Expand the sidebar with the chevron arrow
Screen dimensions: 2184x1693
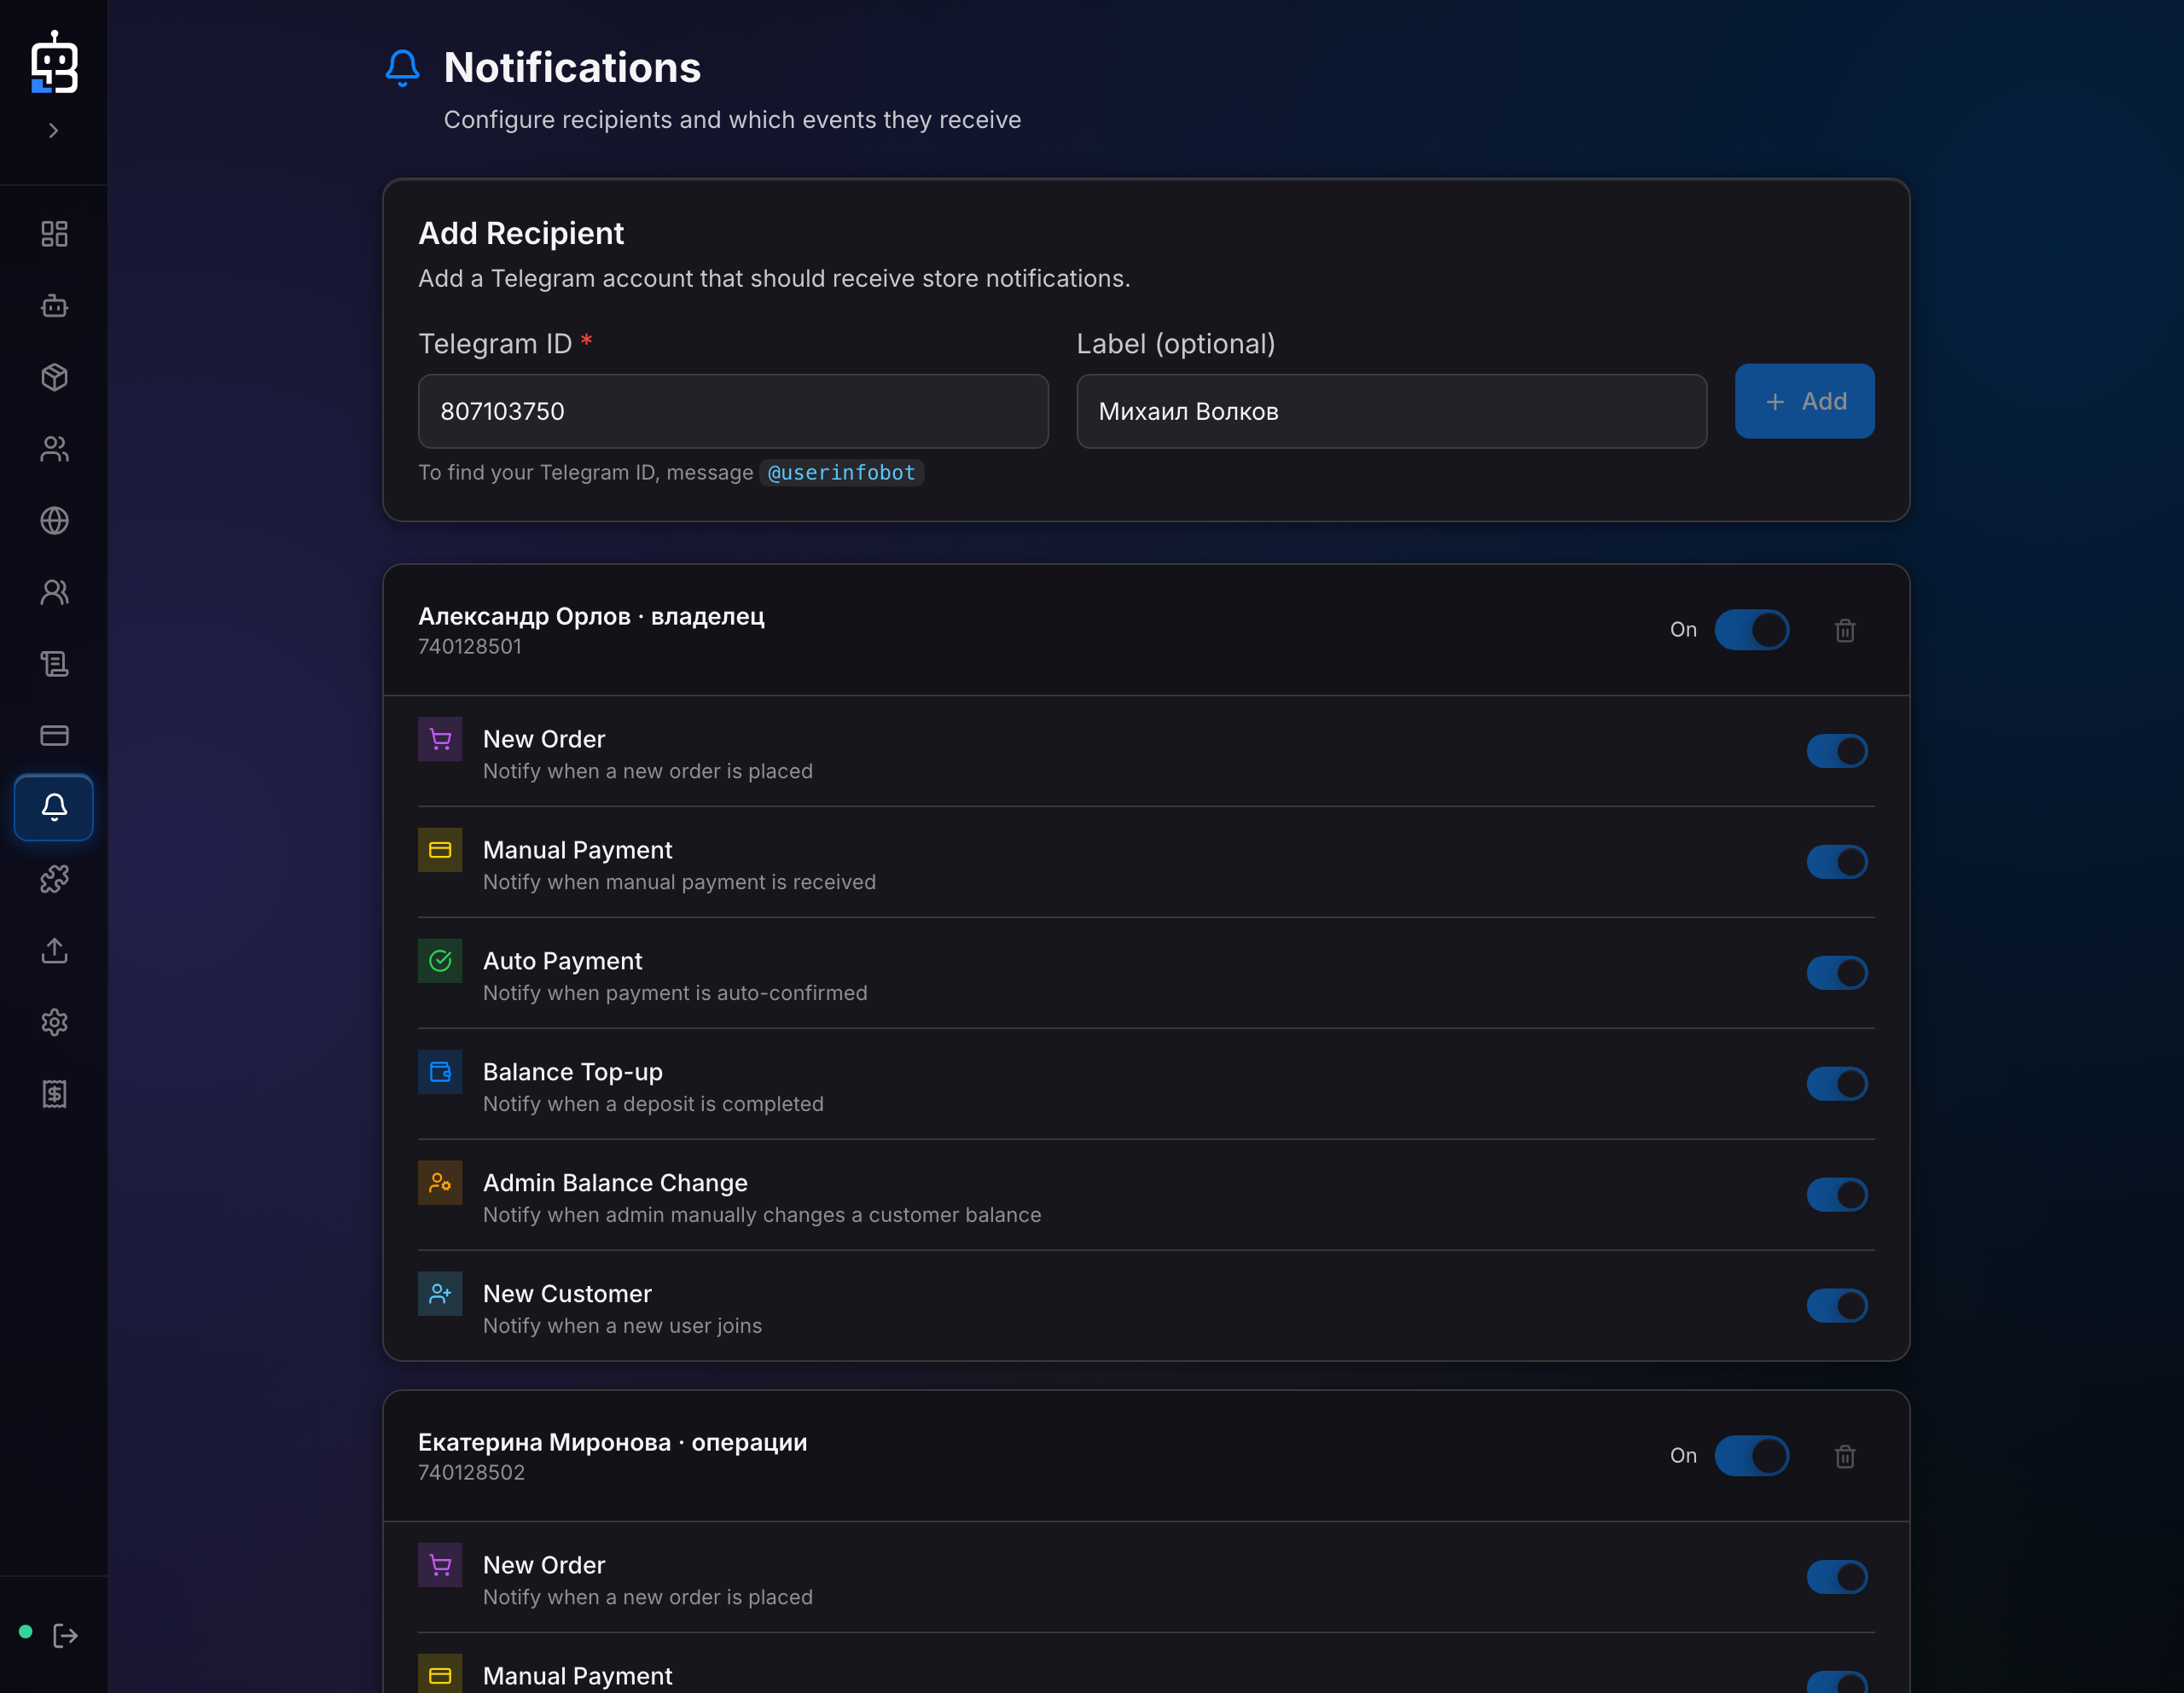54,130
